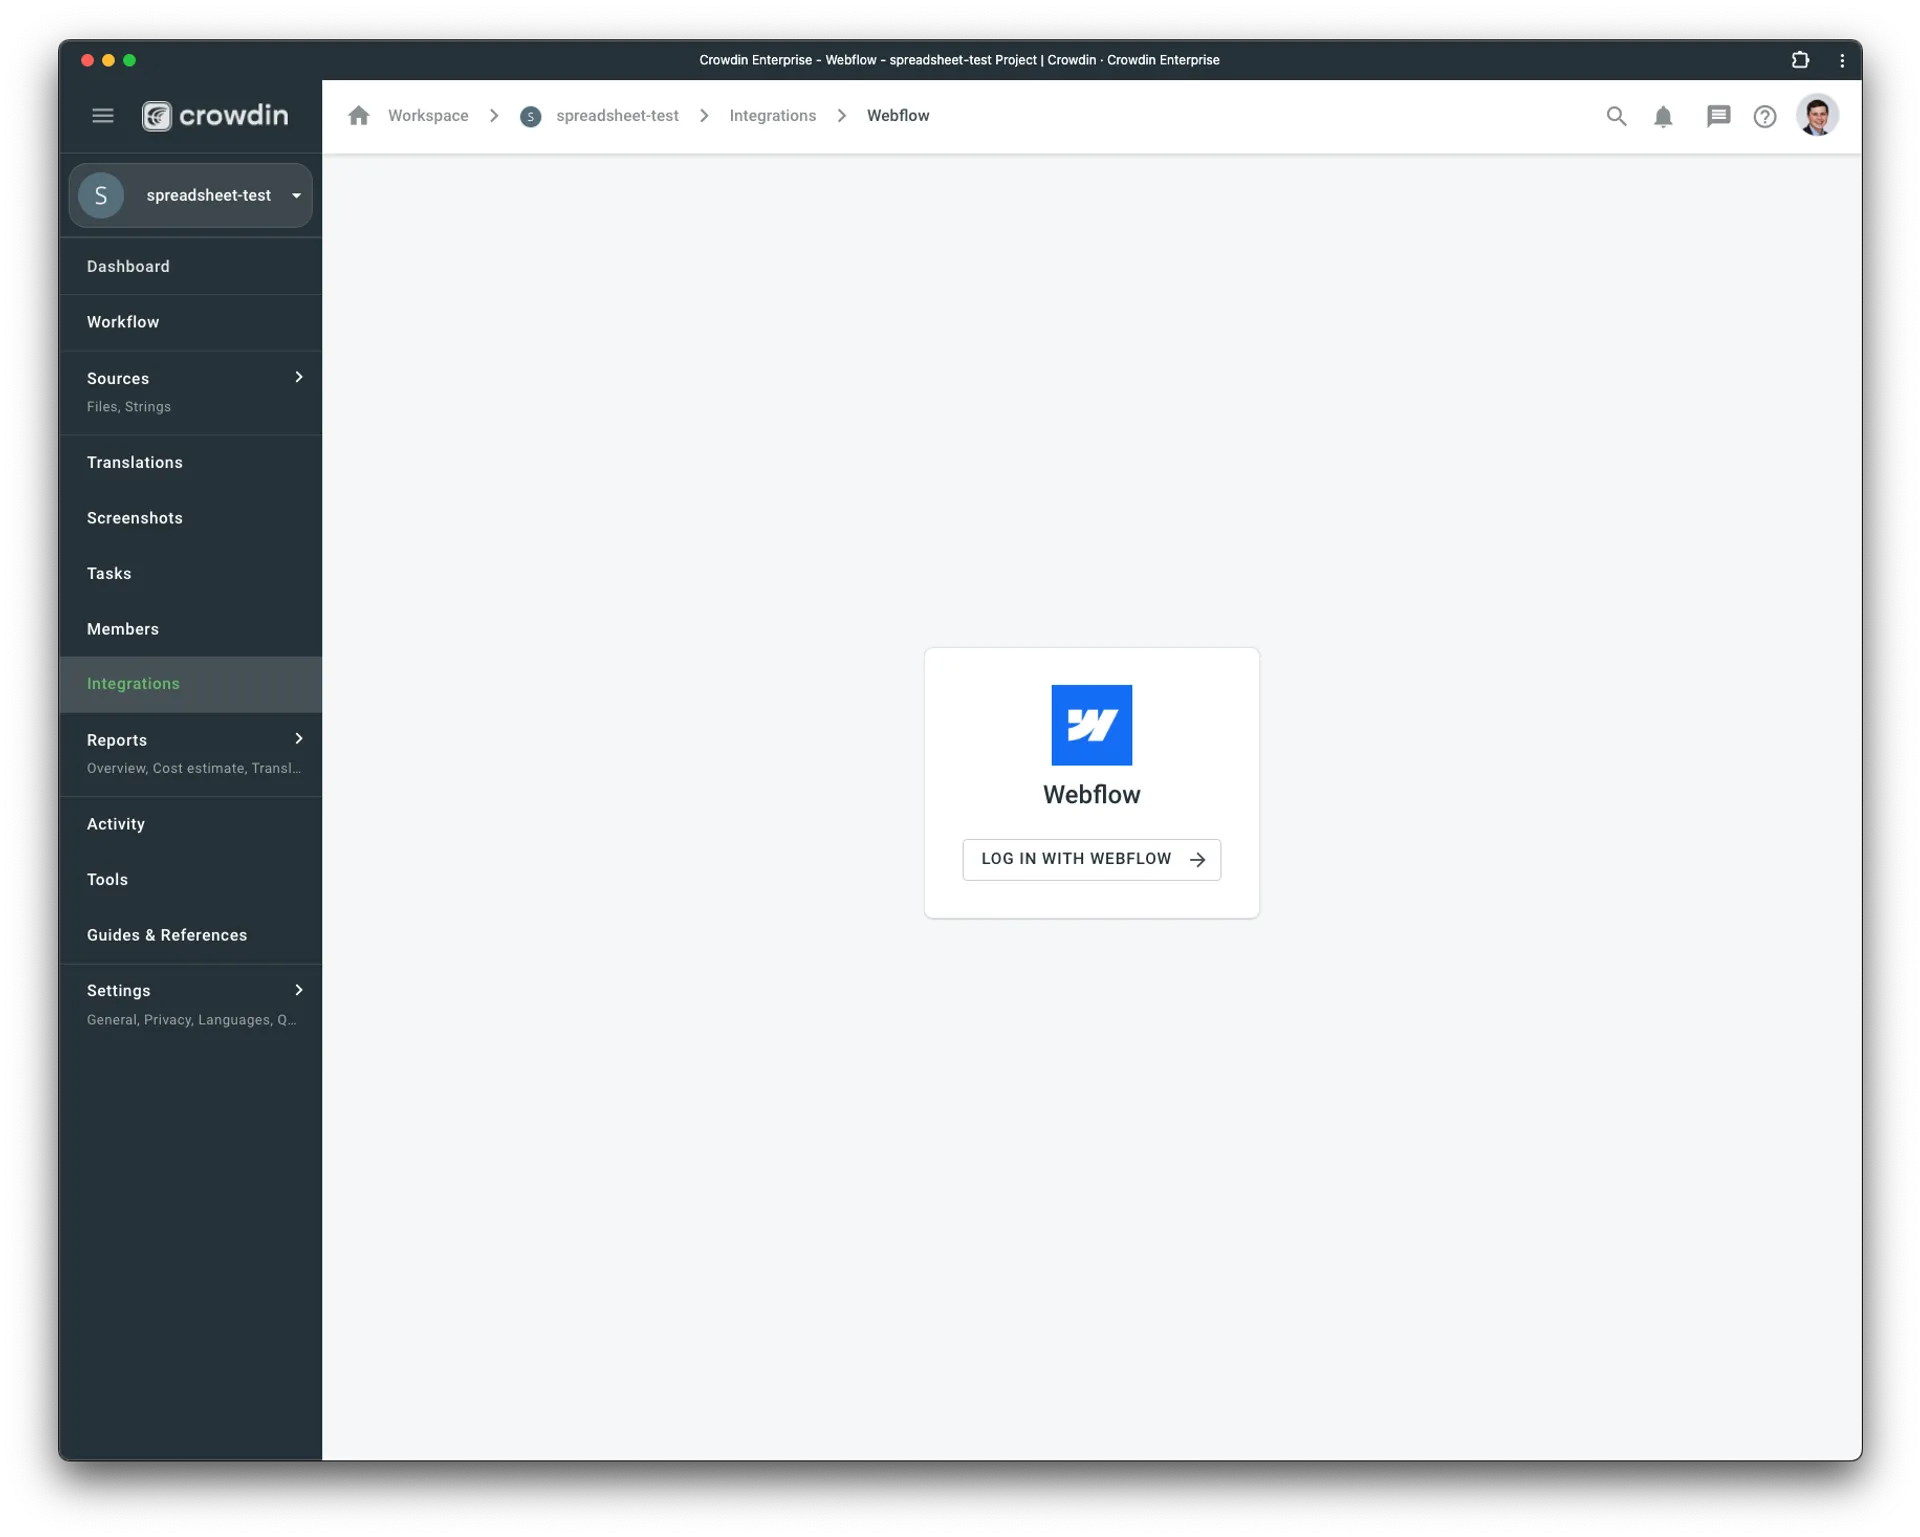This screenshot has width=1920, height=1537.
Task: Open Sources menu item
Action: coord(190,392)
